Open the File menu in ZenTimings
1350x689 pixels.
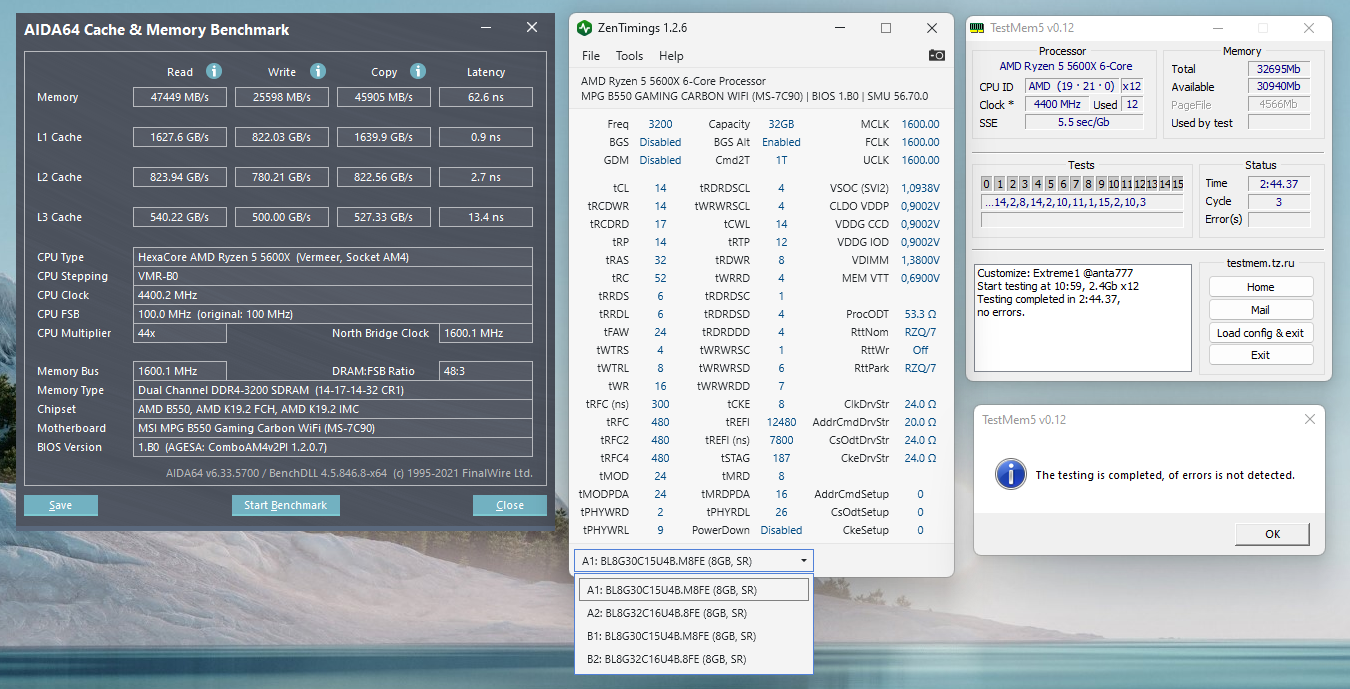point(591,56)
